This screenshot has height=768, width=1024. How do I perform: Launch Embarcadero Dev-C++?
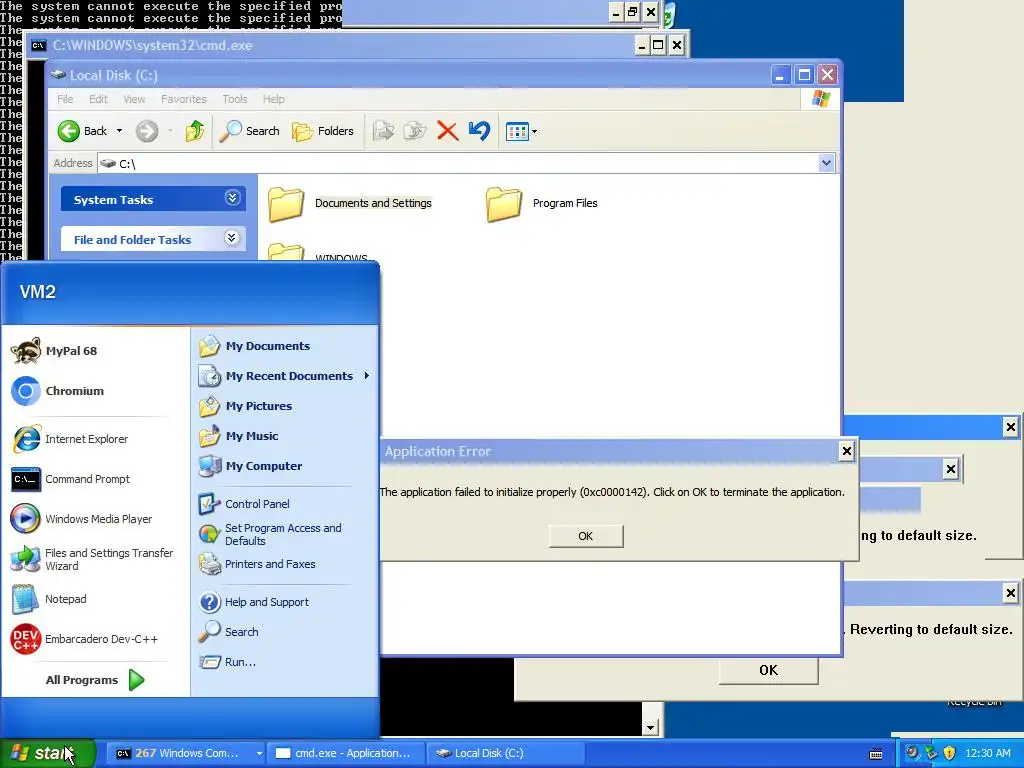pyautogui.click(x=85, y=639)
